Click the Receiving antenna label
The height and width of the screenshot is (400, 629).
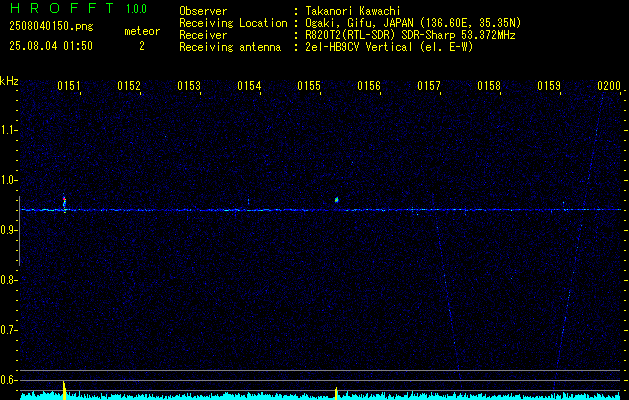point(230,47)
